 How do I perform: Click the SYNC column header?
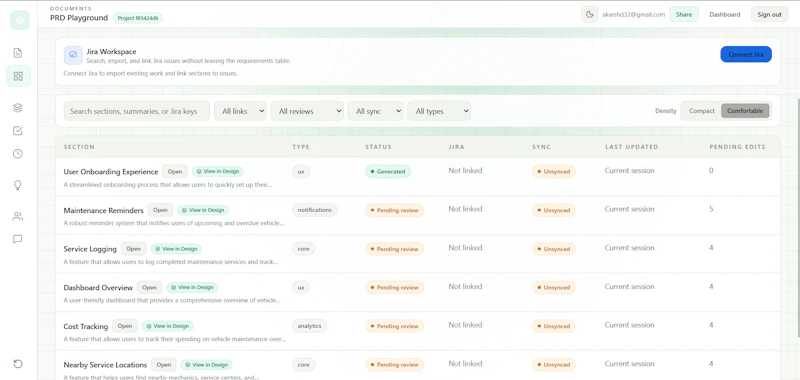(541, 147)
